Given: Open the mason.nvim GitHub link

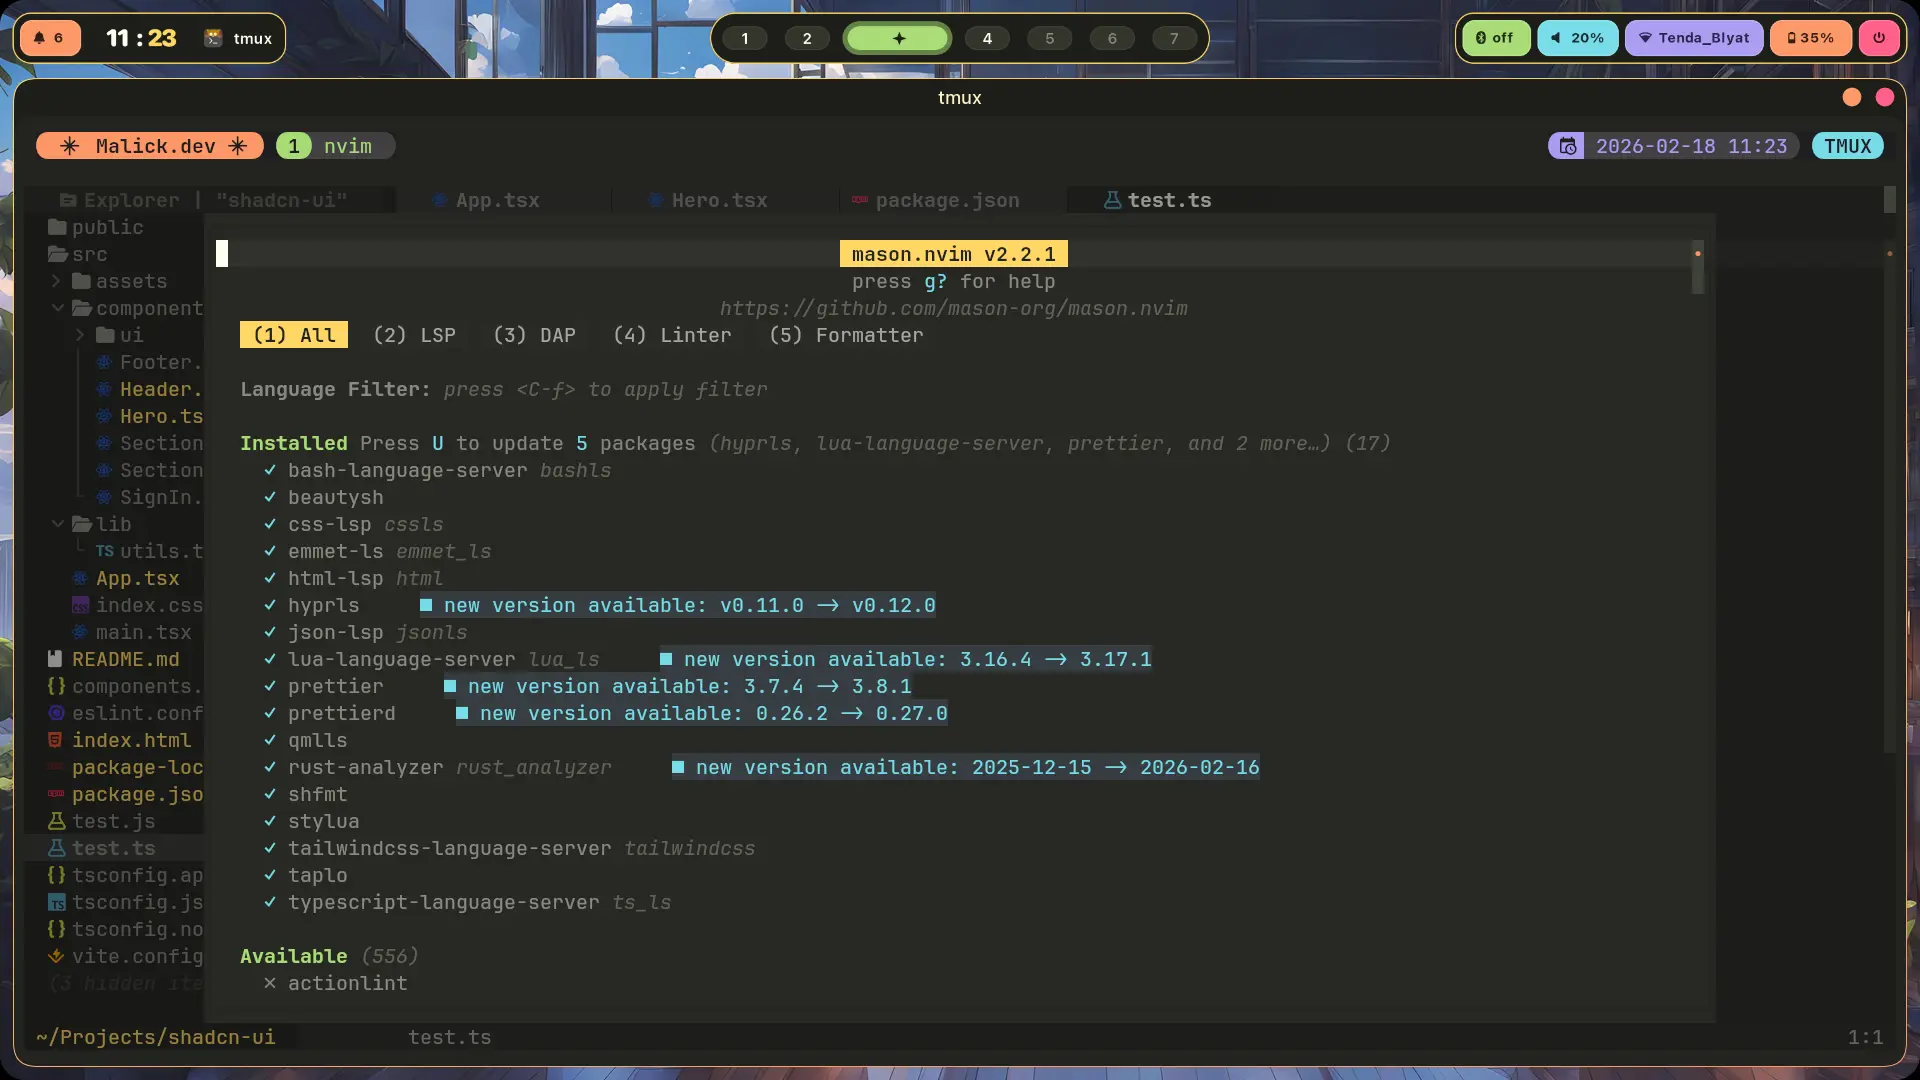Looking at the screenshot, I should click(954, 308).
